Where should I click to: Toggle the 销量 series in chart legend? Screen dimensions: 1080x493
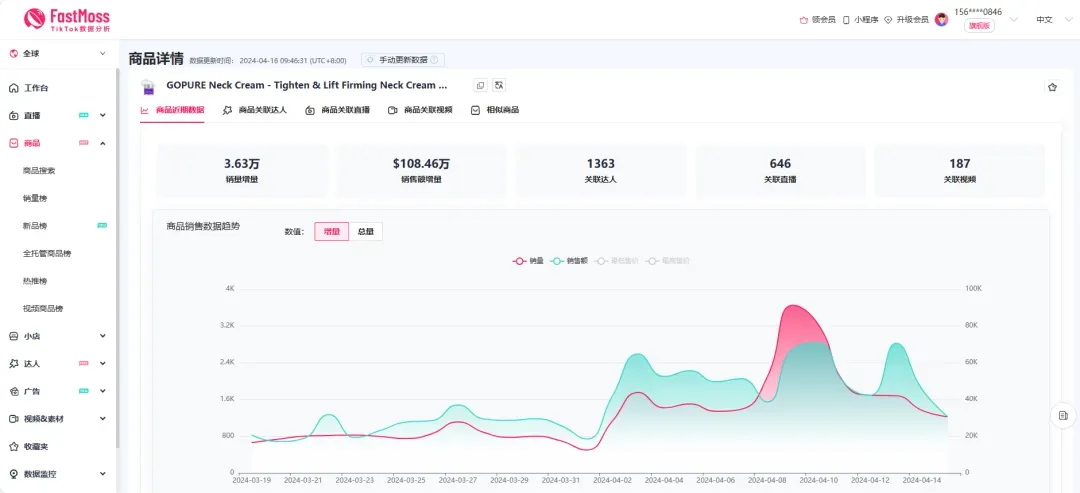528,261
